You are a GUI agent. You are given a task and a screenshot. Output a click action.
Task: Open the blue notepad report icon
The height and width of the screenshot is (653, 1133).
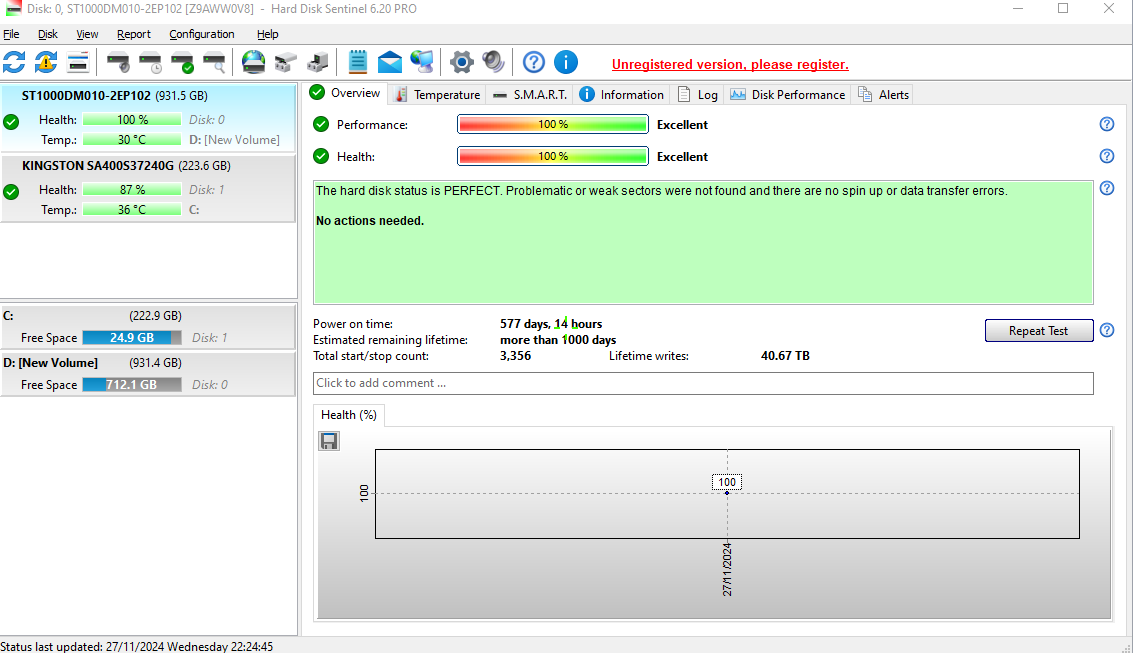tap(357, 62)
